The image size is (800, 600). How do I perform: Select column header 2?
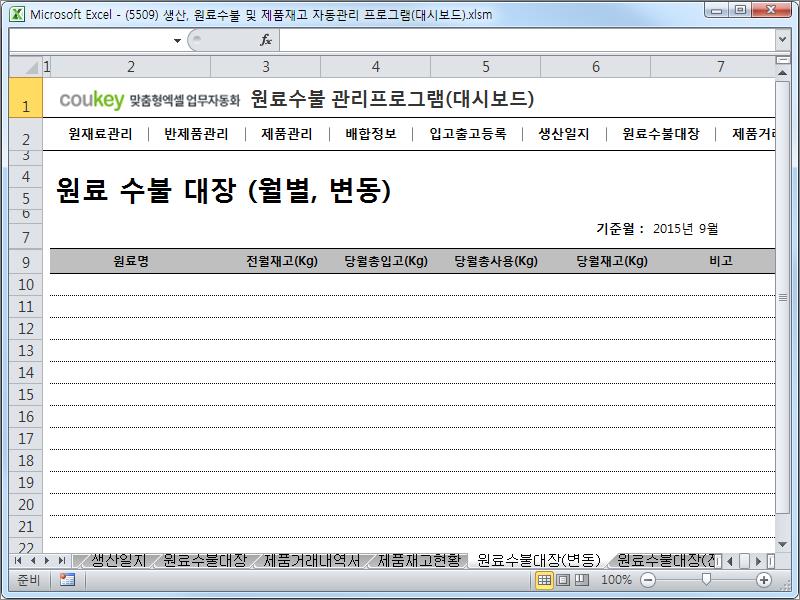(x=131, y=66)
